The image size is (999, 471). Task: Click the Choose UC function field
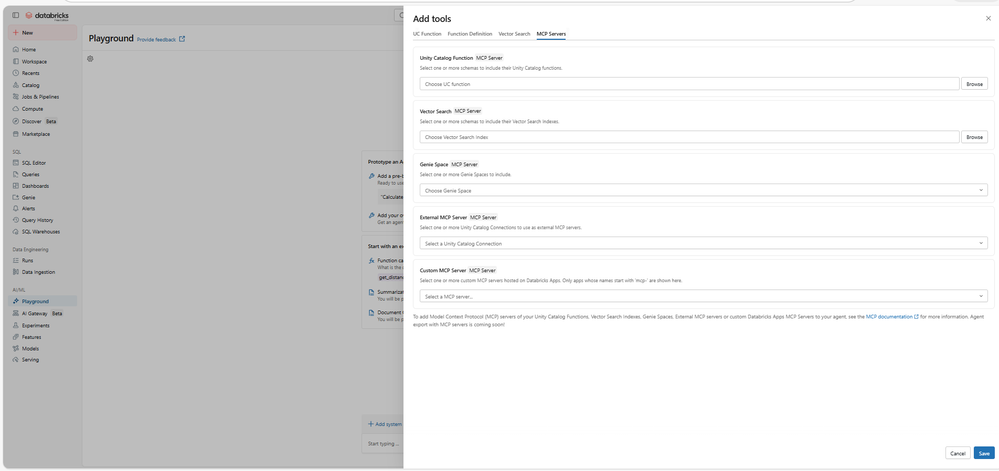coord(689,83)
